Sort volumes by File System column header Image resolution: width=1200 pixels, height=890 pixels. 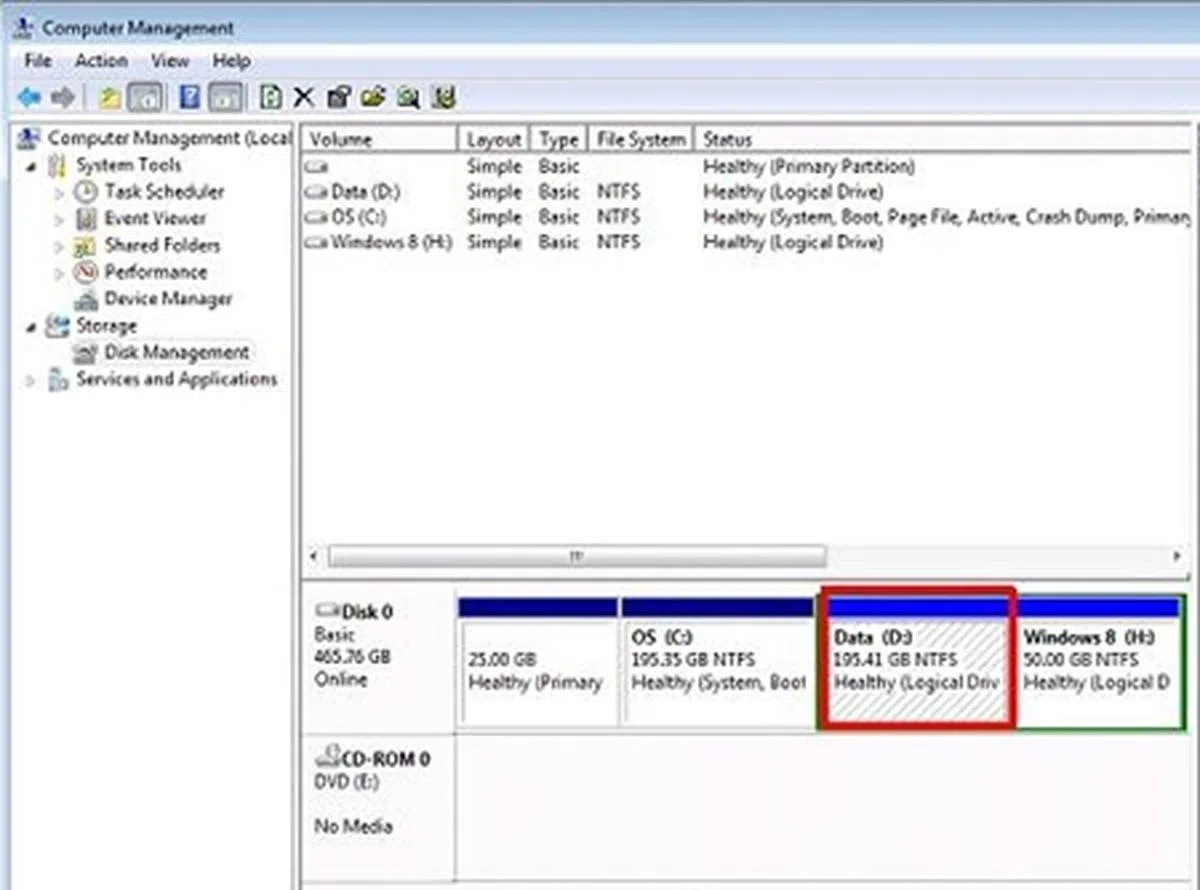[640, 139]
